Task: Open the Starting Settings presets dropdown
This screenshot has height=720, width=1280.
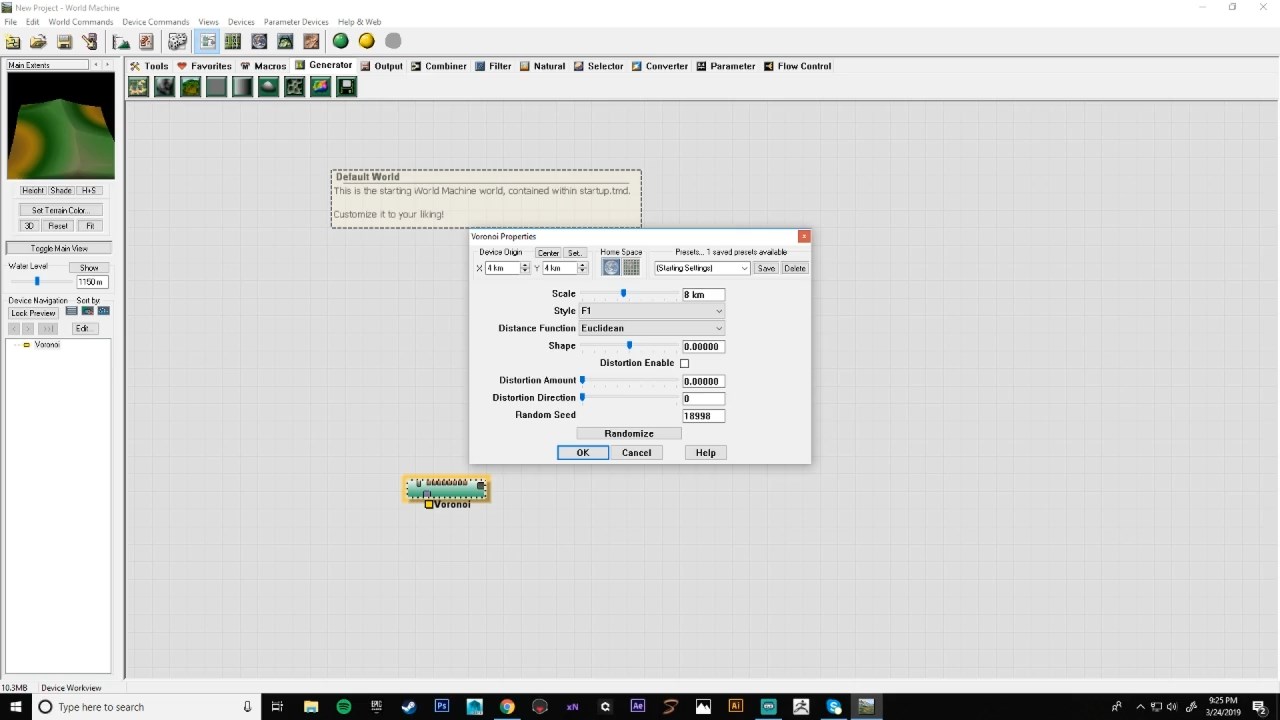Action: point(702,268)
